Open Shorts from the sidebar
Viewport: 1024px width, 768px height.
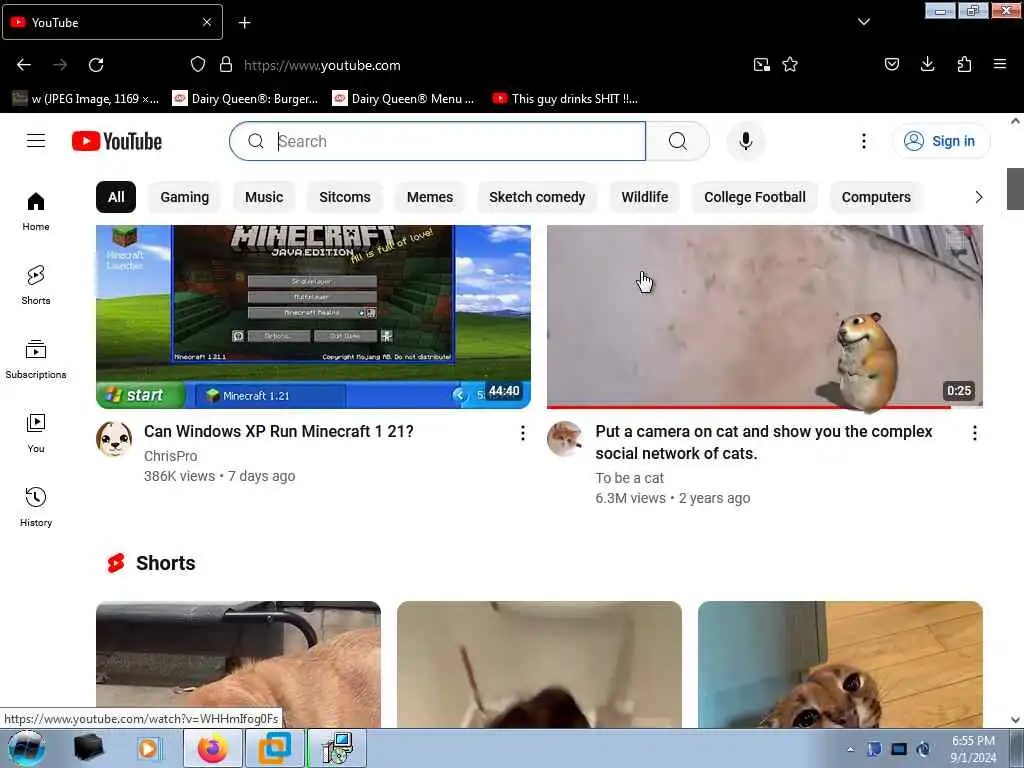click(36, 285)
